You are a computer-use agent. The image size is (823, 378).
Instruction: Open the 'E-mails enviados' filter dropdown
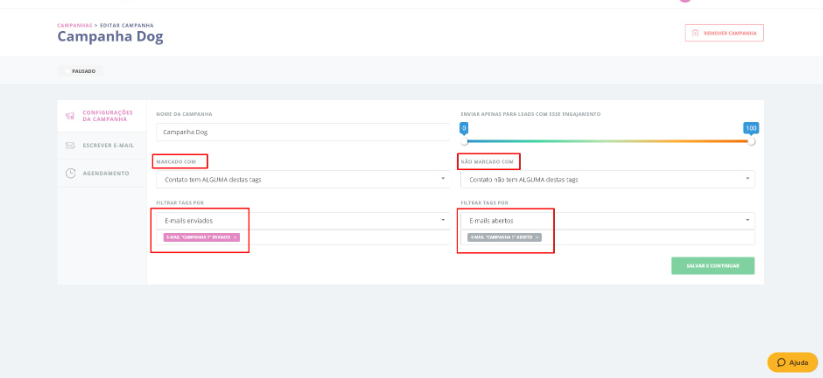[x=303, y=220]
